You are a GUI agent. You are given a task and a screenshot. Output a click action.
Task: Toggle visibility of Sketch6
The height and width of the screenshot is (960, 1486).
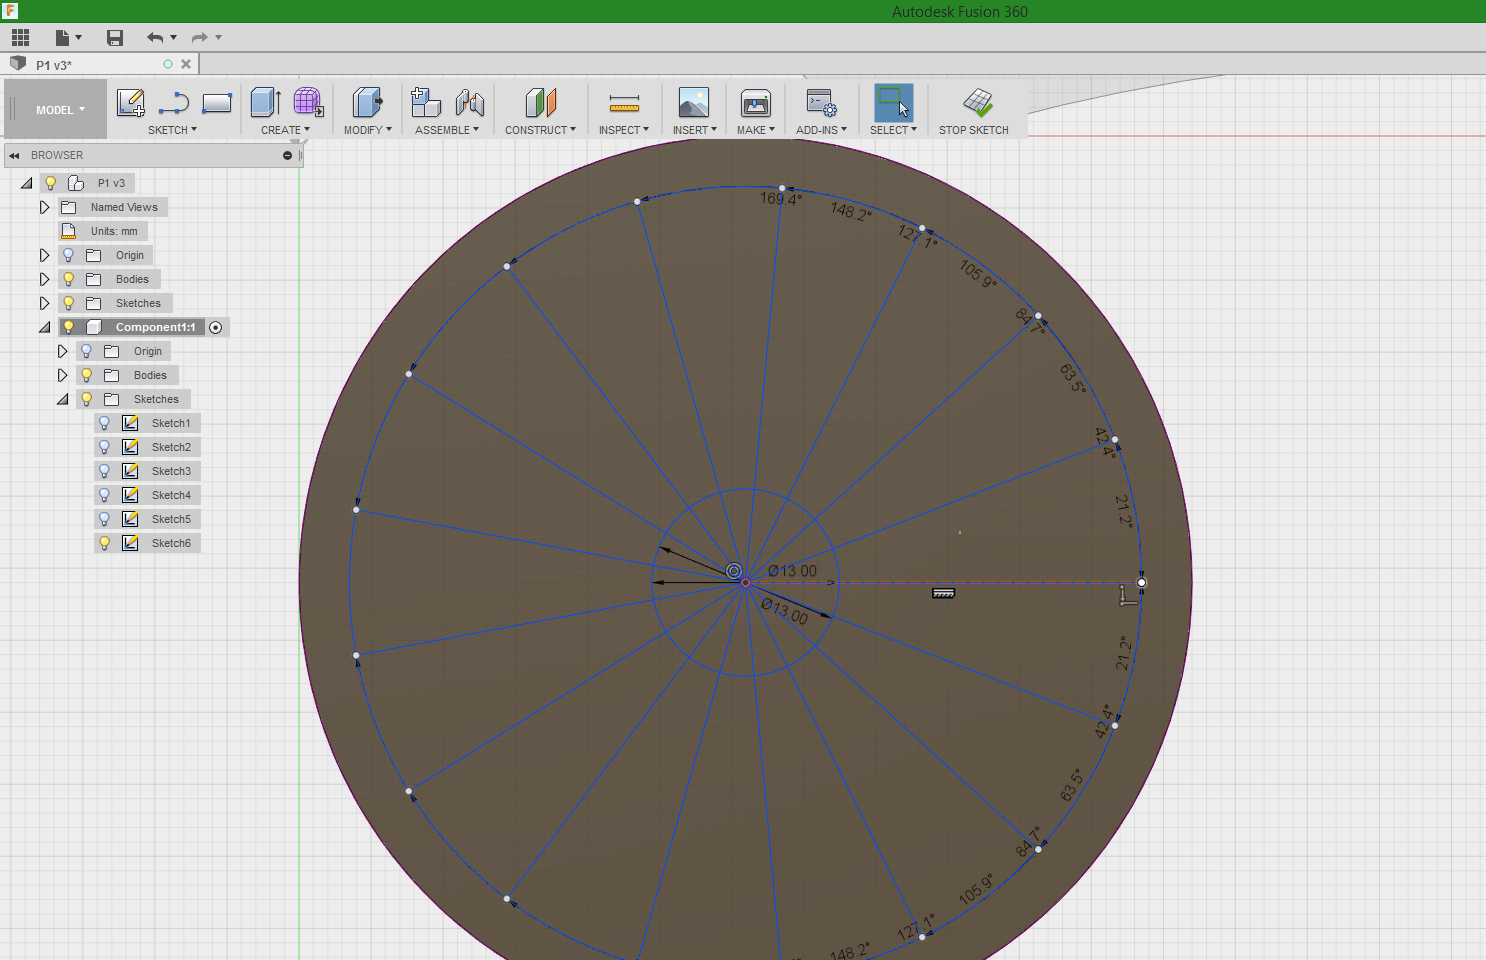(104, 543)
